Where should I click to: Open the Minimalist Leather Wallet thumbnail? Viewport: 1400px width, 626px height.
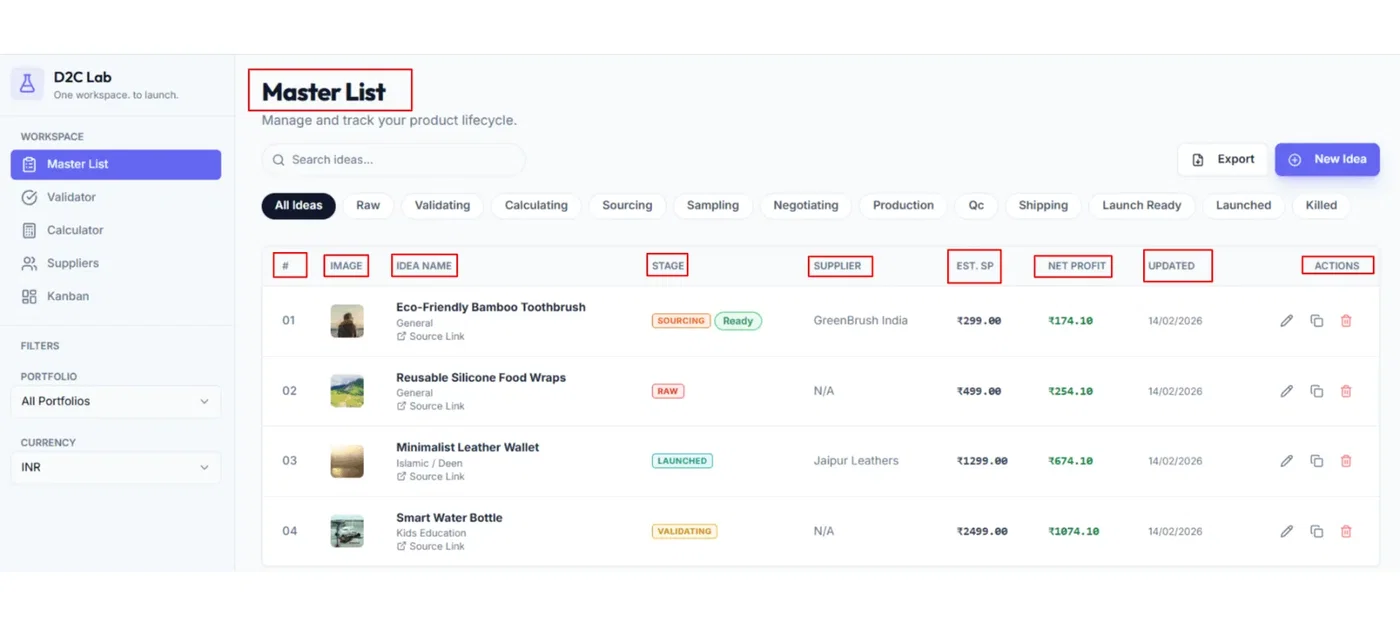click(347, 461)
